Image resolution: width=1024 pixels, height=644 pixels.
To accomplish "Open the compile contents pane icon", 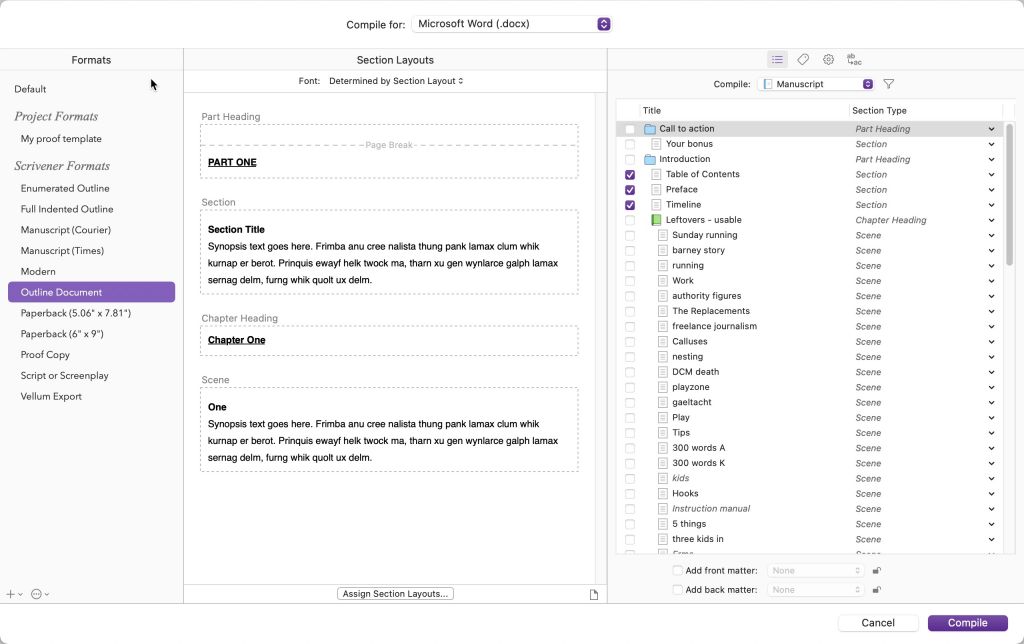I will pyautogui.click(x=777, y=59).
